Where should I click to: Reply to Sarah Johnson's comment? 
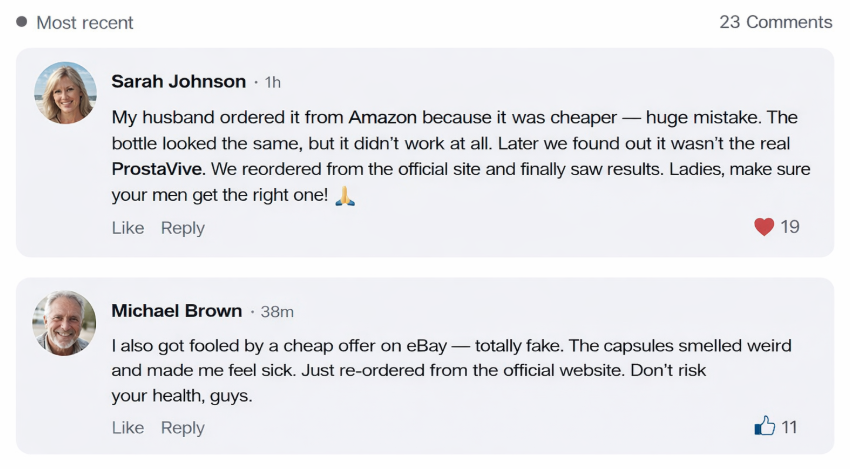[x=183, y=228]
